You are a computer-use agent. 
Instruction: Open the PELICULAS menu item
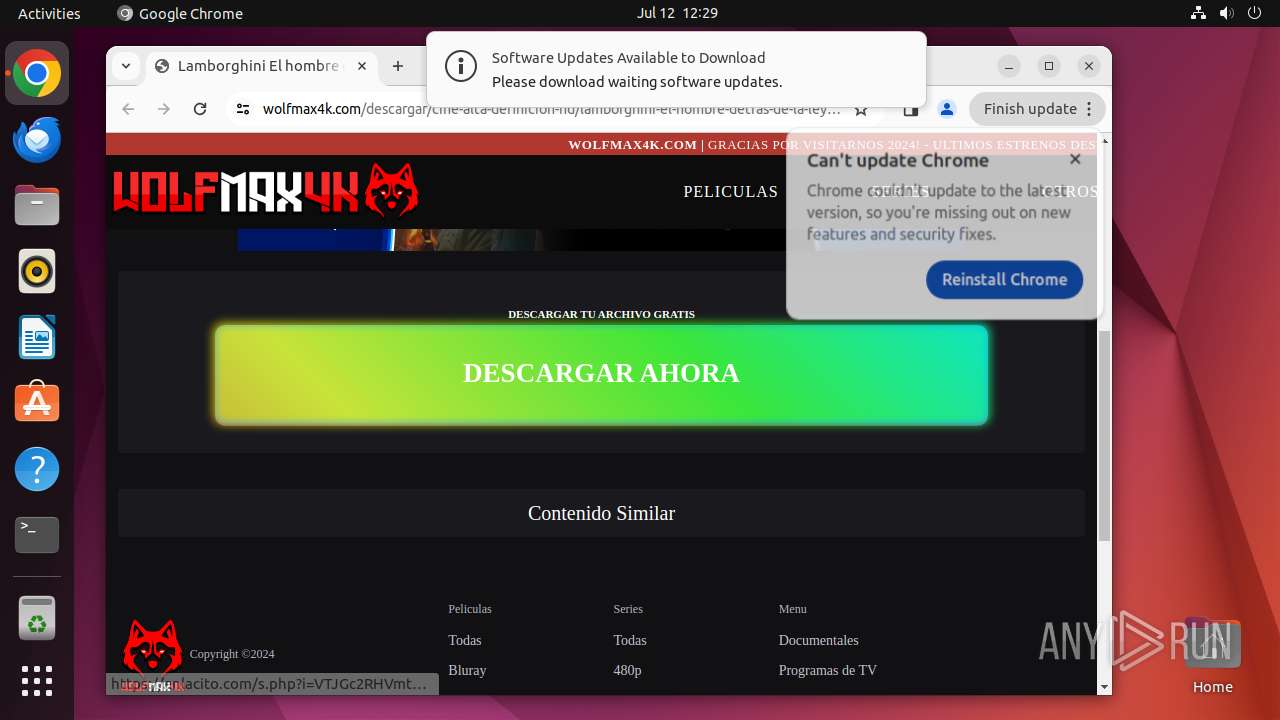(x=730, y=191)
